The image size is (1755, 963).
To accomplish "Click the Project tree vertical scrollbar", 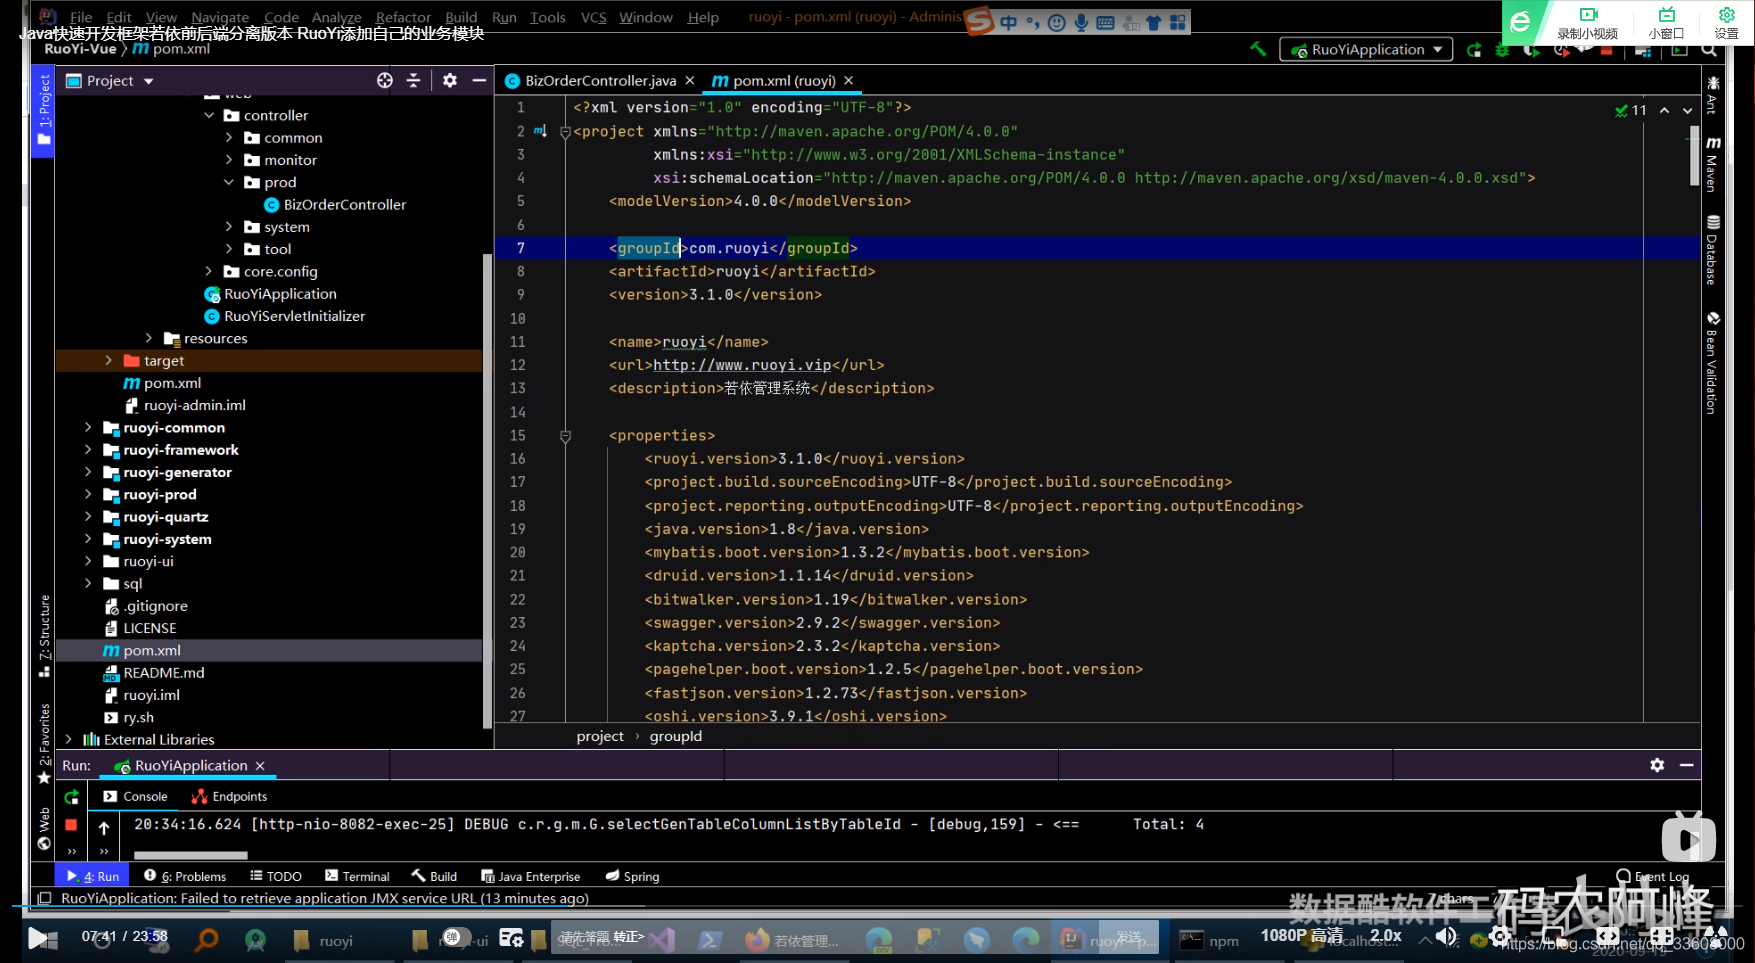I will click(x=487, y=490).
